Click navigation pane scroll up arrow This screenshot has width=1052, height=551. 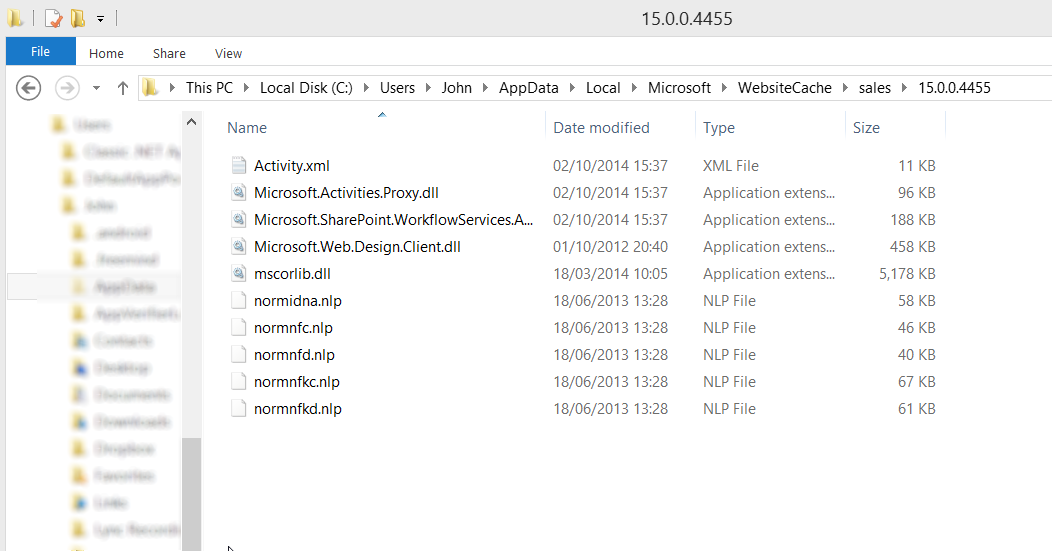(191, 122)
